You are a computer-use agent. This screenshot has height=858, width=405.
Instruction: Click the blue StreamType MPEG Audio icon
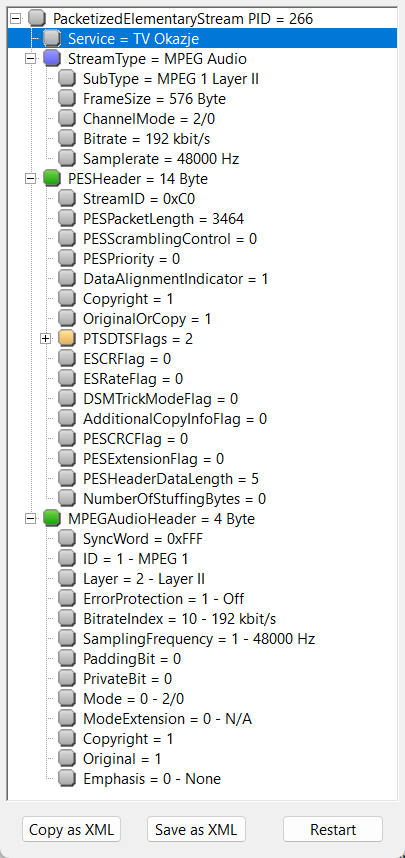(x=51, y=59)
